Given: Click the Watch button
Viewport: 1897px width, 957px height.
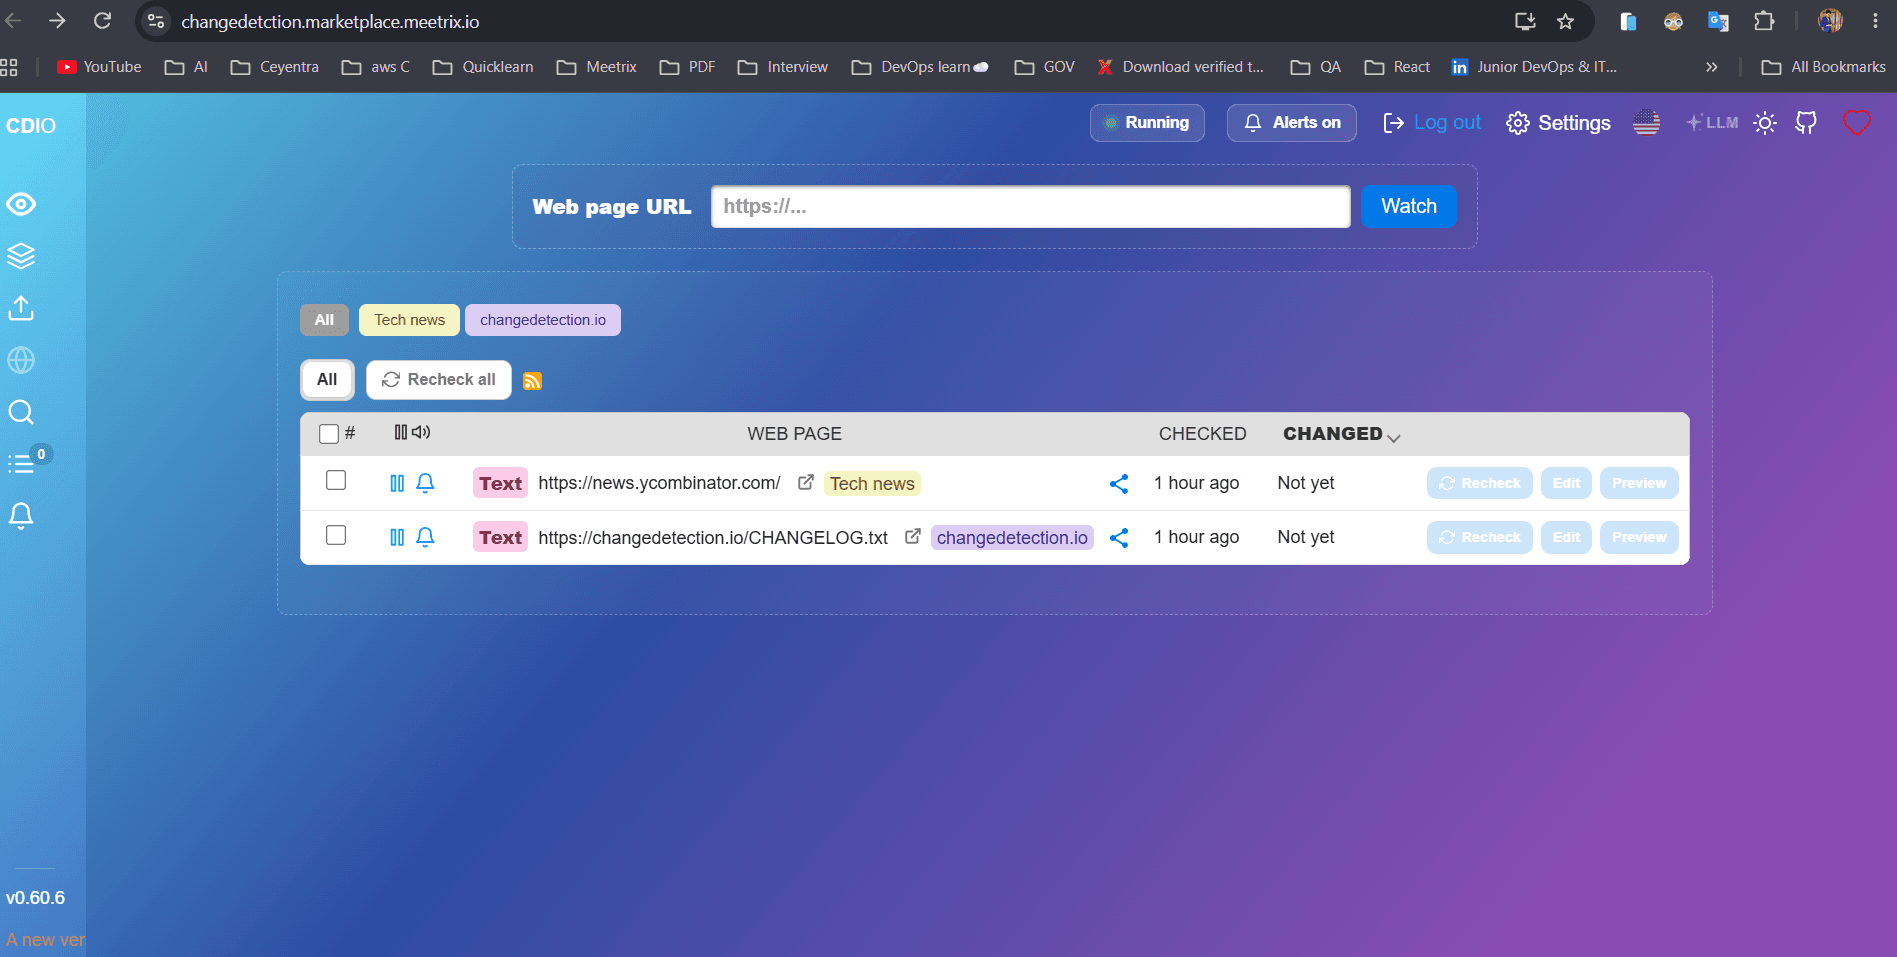Looking at the screenshot, I should [x=1409, y=206].
